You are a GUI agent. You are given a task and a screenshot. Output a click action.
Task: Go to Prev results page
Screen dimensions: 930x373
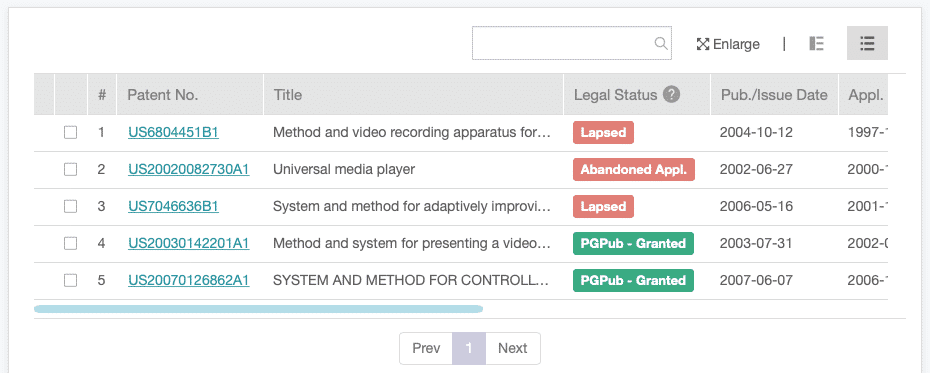click(x=426, y=348)
